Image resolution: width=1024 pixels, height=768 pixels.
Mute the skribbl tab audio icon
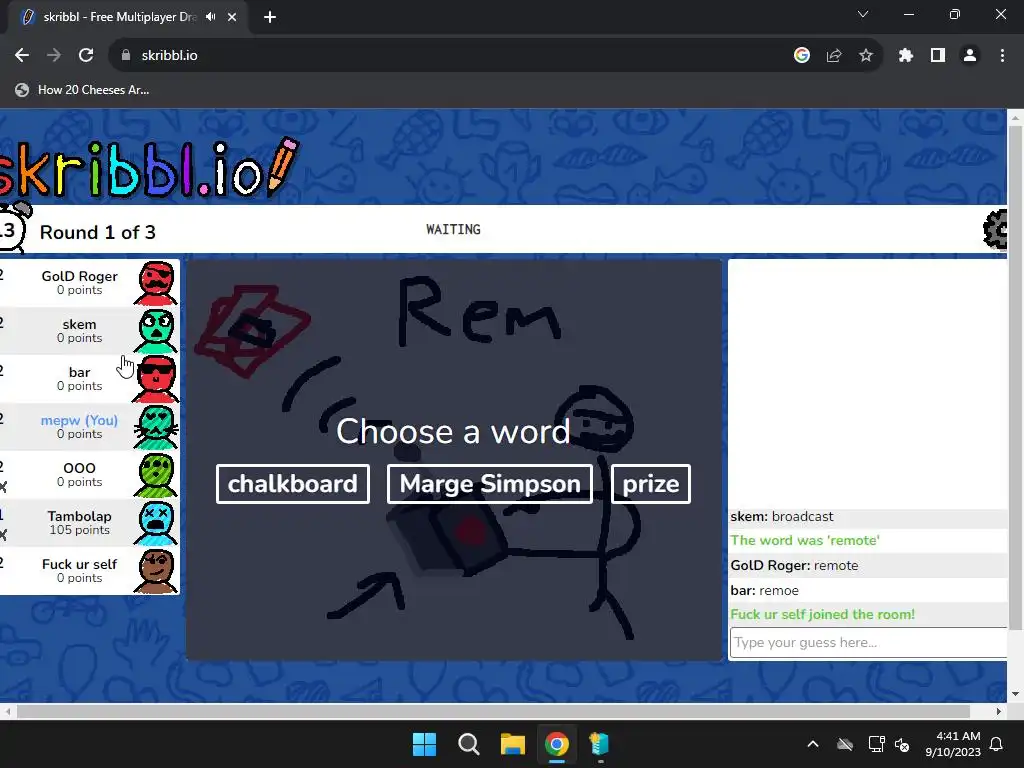pyautogui.click(x=210, y=17)
